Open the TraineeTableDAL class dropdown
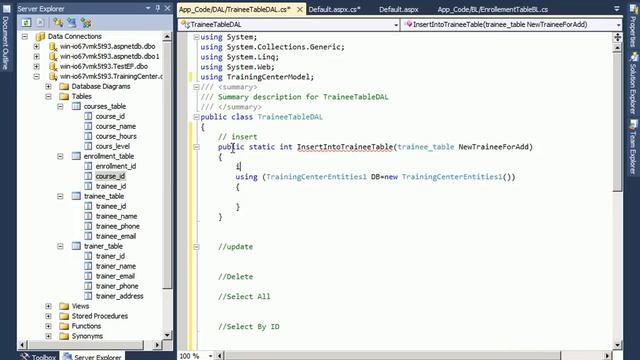Image resolution: width=640 pixels, height=360 pixels. [396, 25]
